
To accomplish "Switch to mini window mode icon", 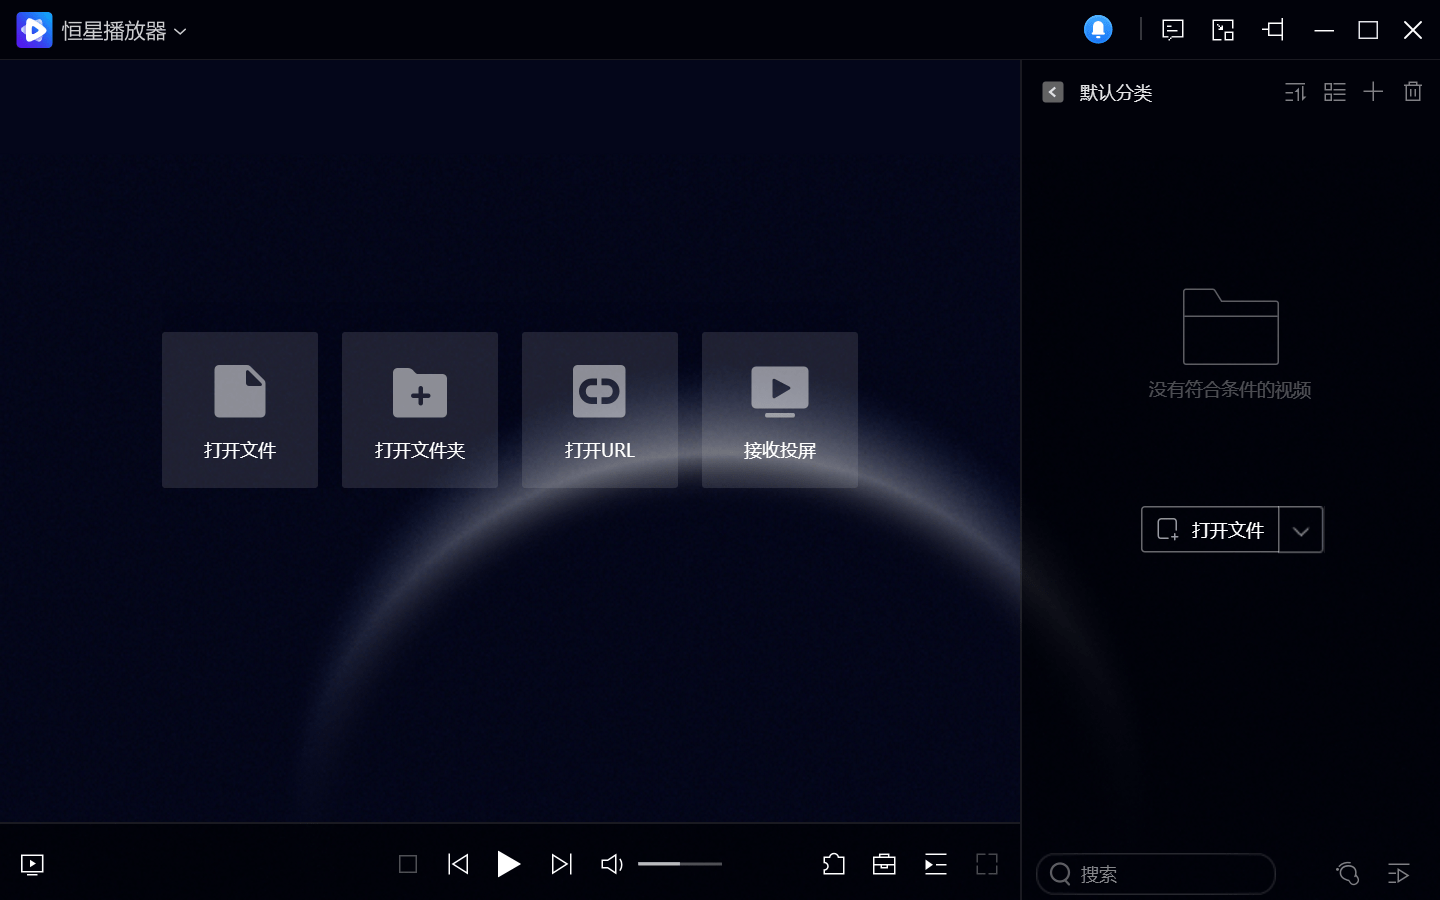I will tap(1223, 30).
